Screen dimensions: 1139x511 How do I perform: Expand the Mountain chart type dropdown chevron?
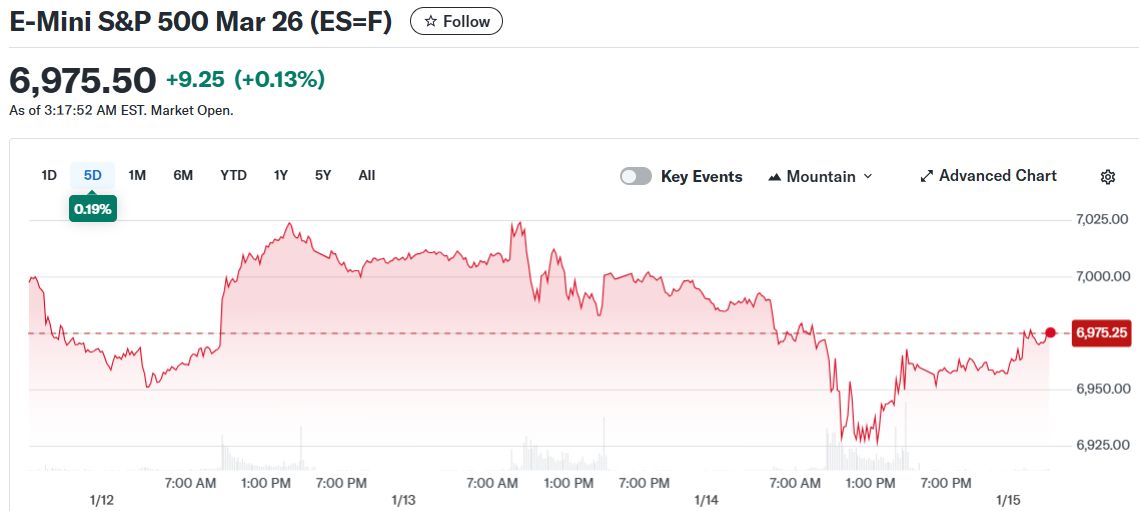[867, 176]
